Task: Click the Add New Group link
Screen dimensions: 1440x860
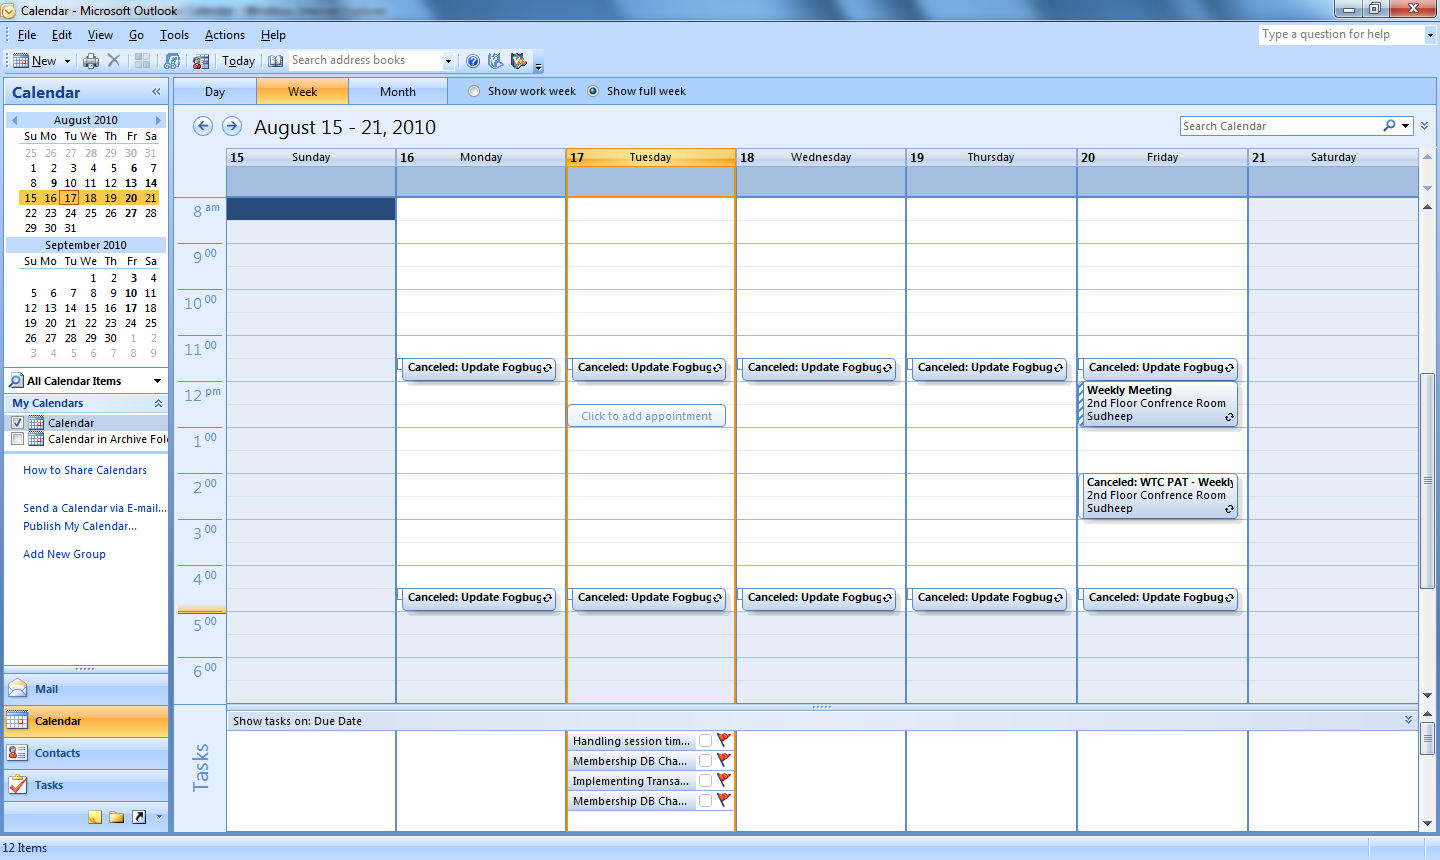Action: [x=64, y=554]
